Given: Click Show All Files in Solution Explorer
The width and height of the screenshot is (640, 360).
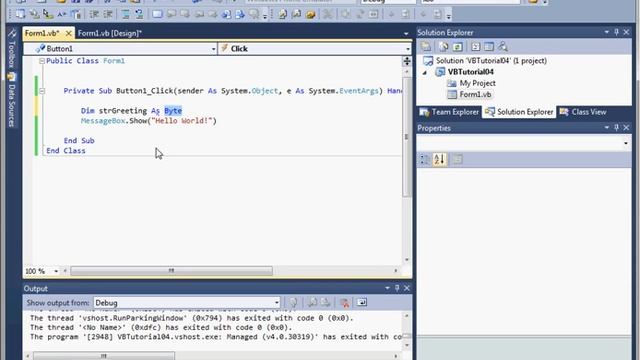Looking at the screenshot, I should 444,47.
